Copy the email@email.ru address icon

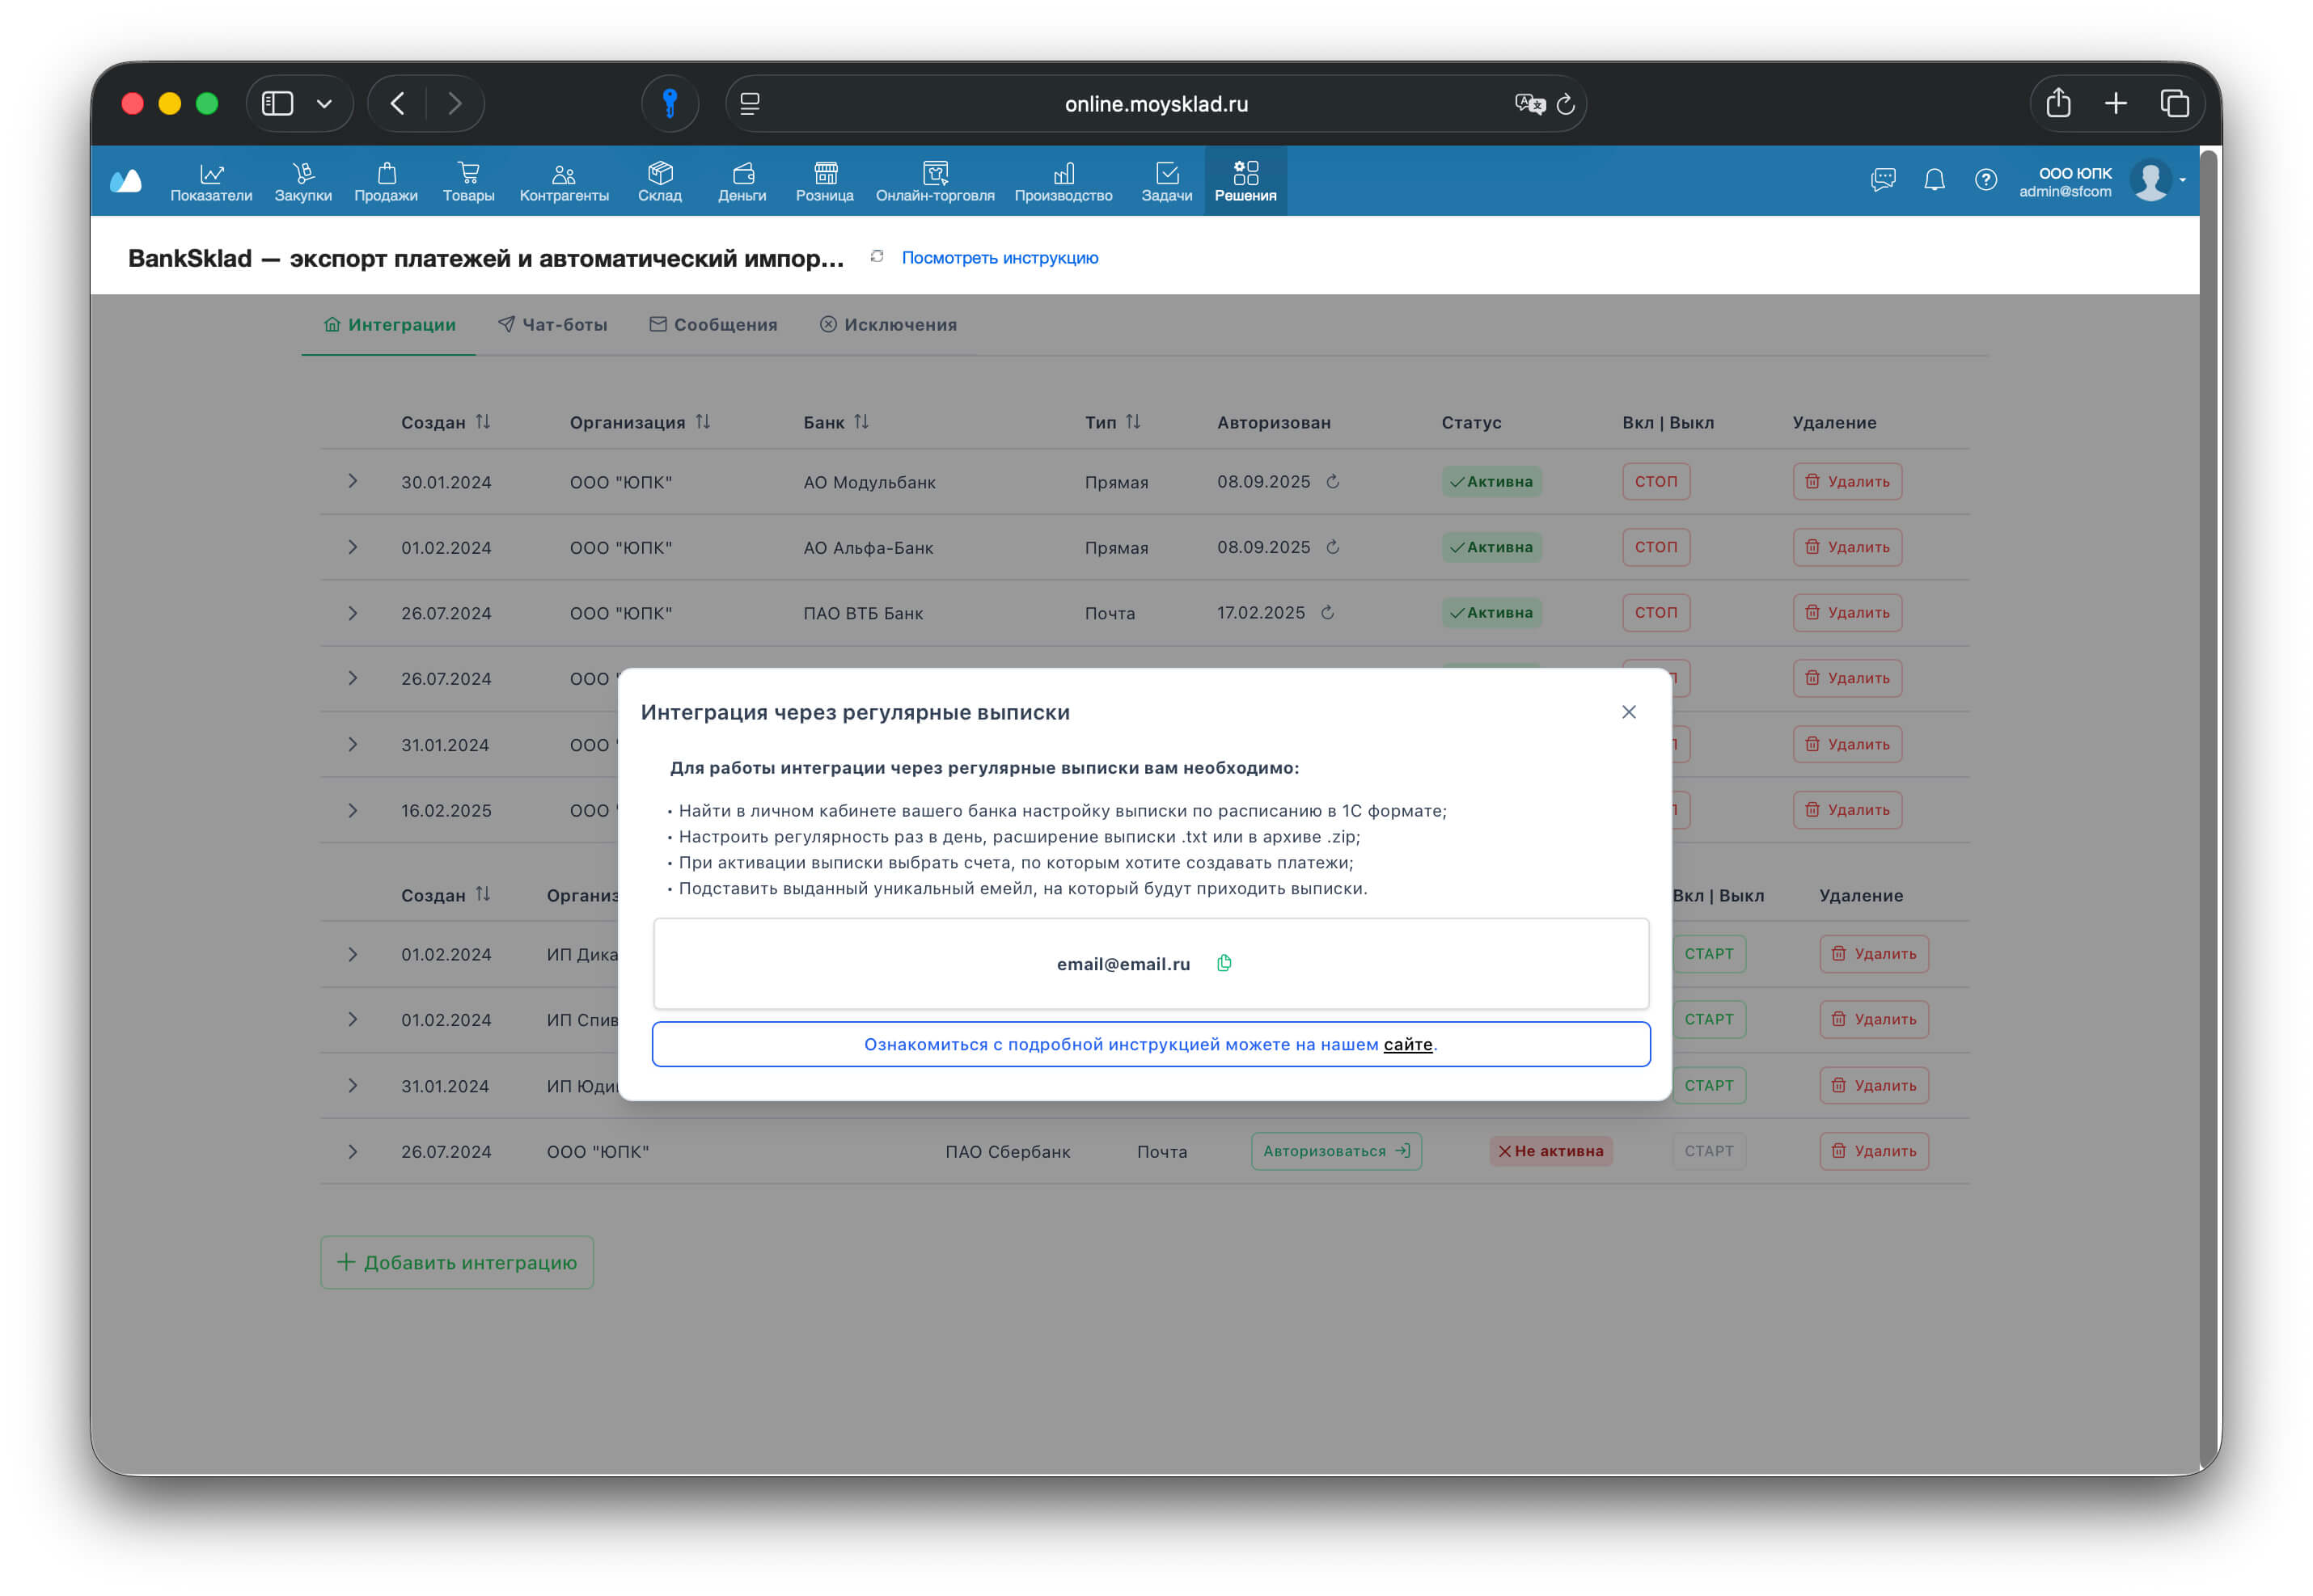[1224, 963]
